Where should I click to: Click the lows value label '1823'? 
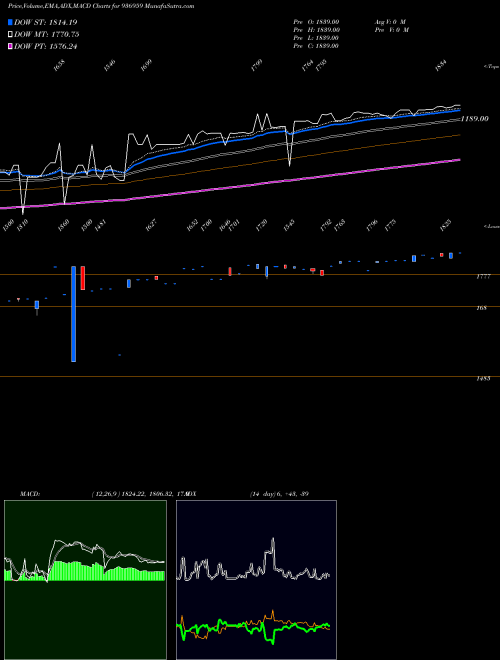445,225
